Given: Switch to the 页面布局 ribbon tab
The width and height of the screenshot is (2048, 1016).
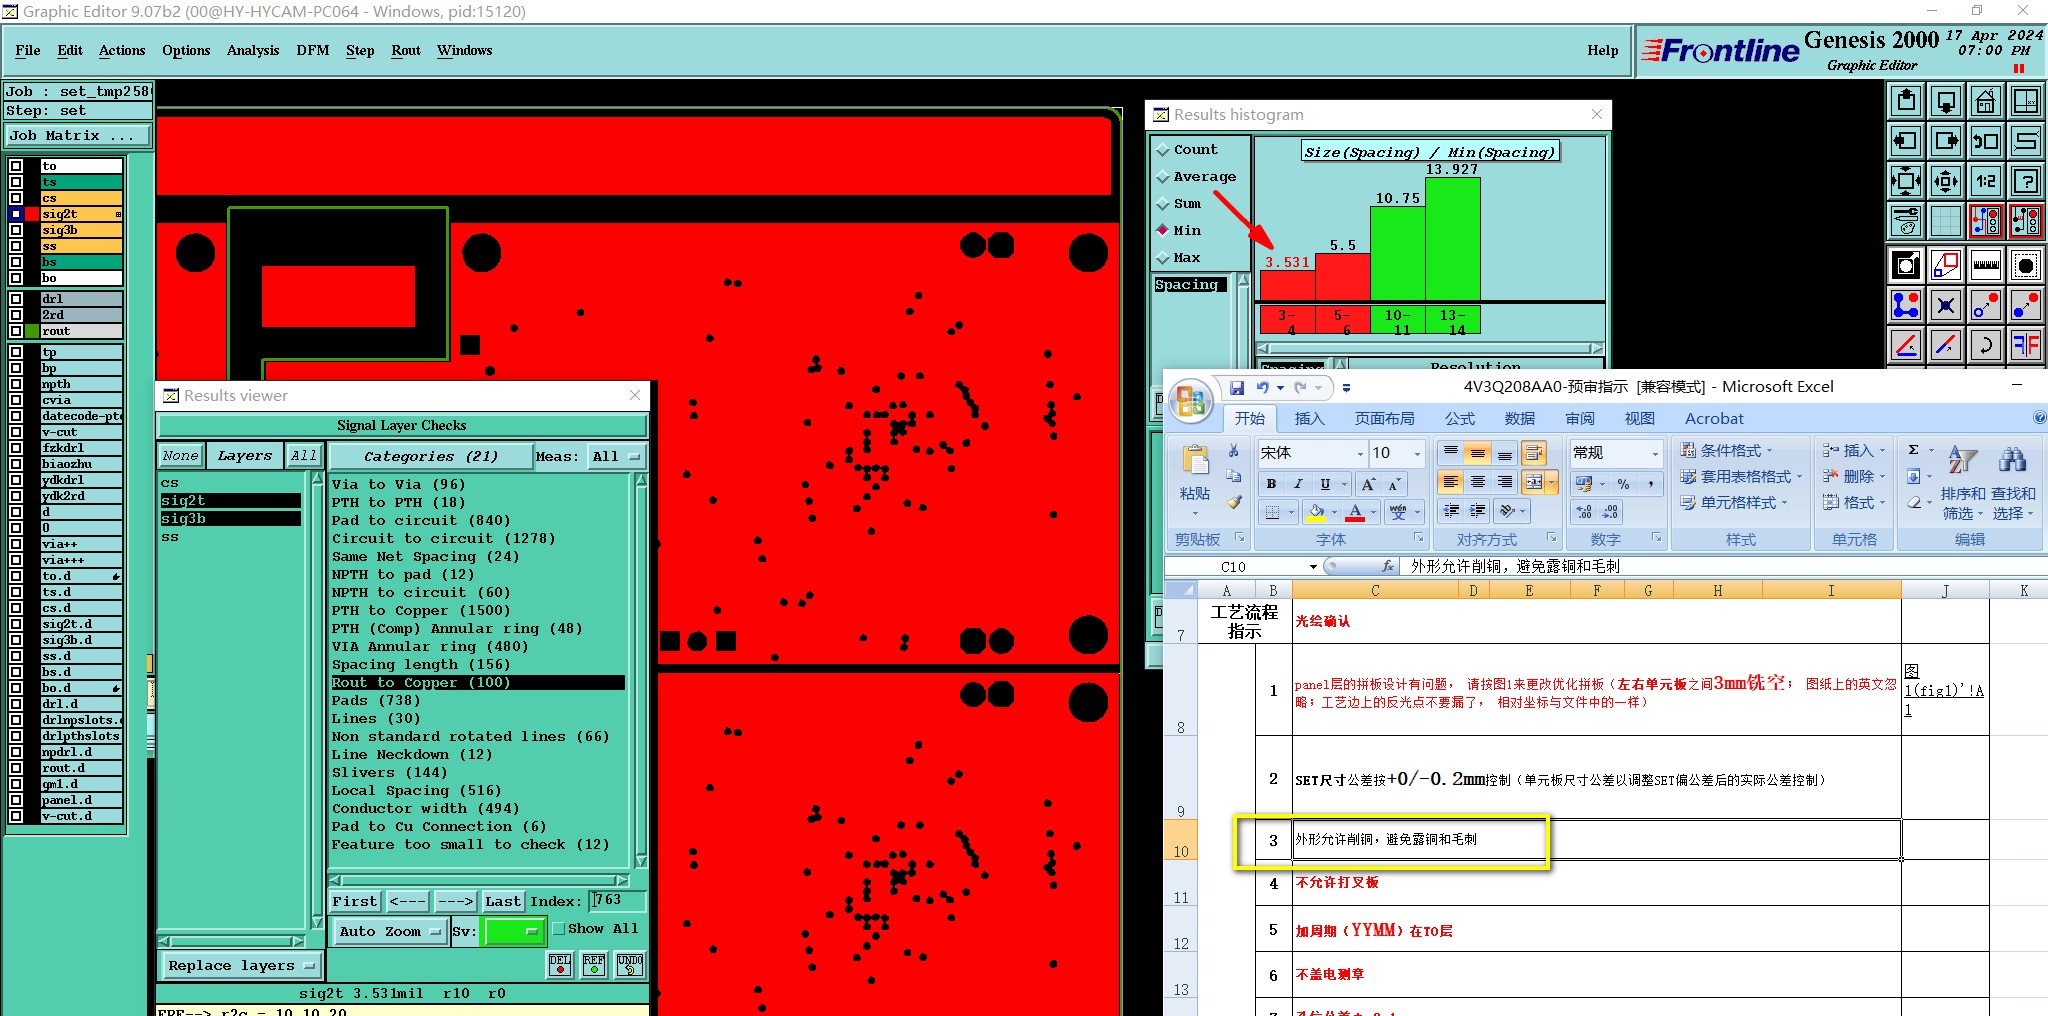Looking at the screenshot, I should [1384, 418].
